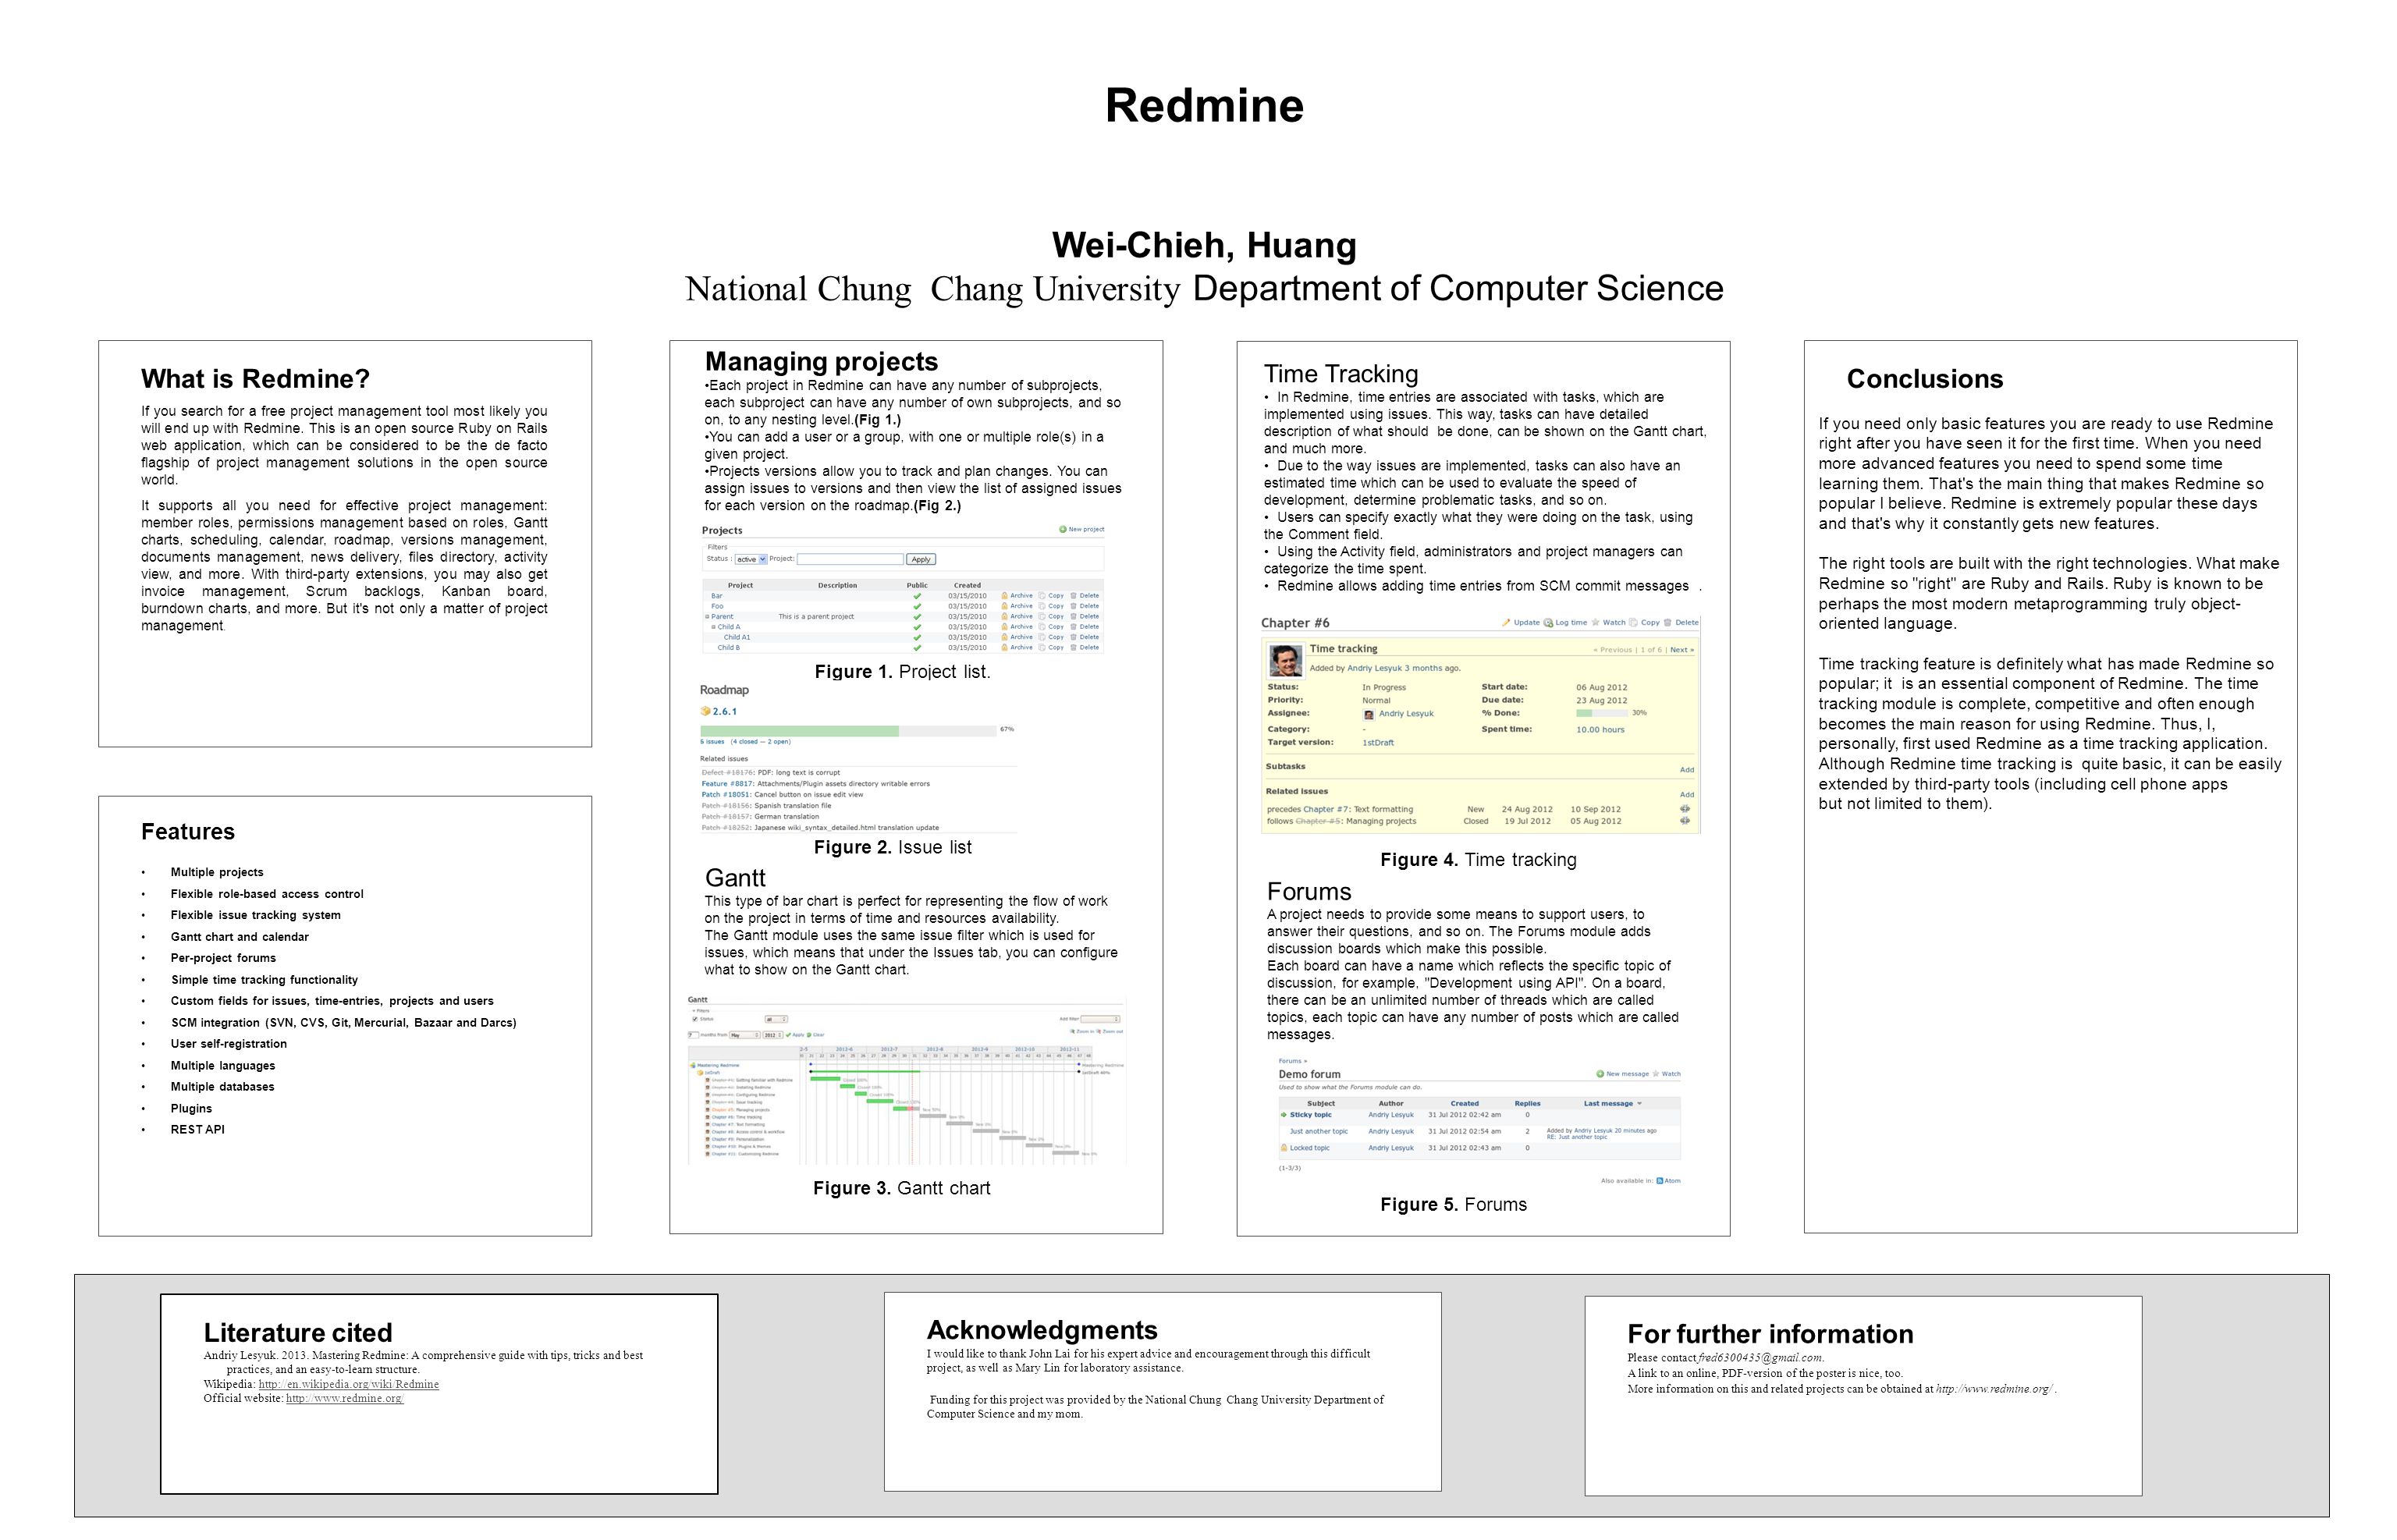
Task: Click the green sticky arrow icon
Action: point(1284,1115)
